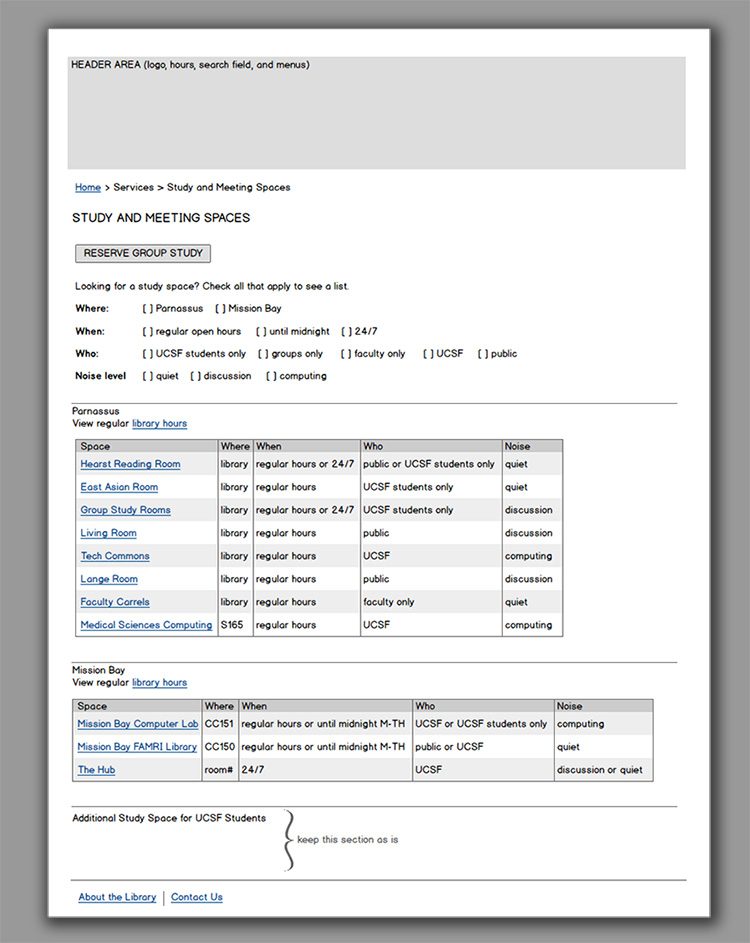Check the Parnassus location checkbox

[148, 309]
